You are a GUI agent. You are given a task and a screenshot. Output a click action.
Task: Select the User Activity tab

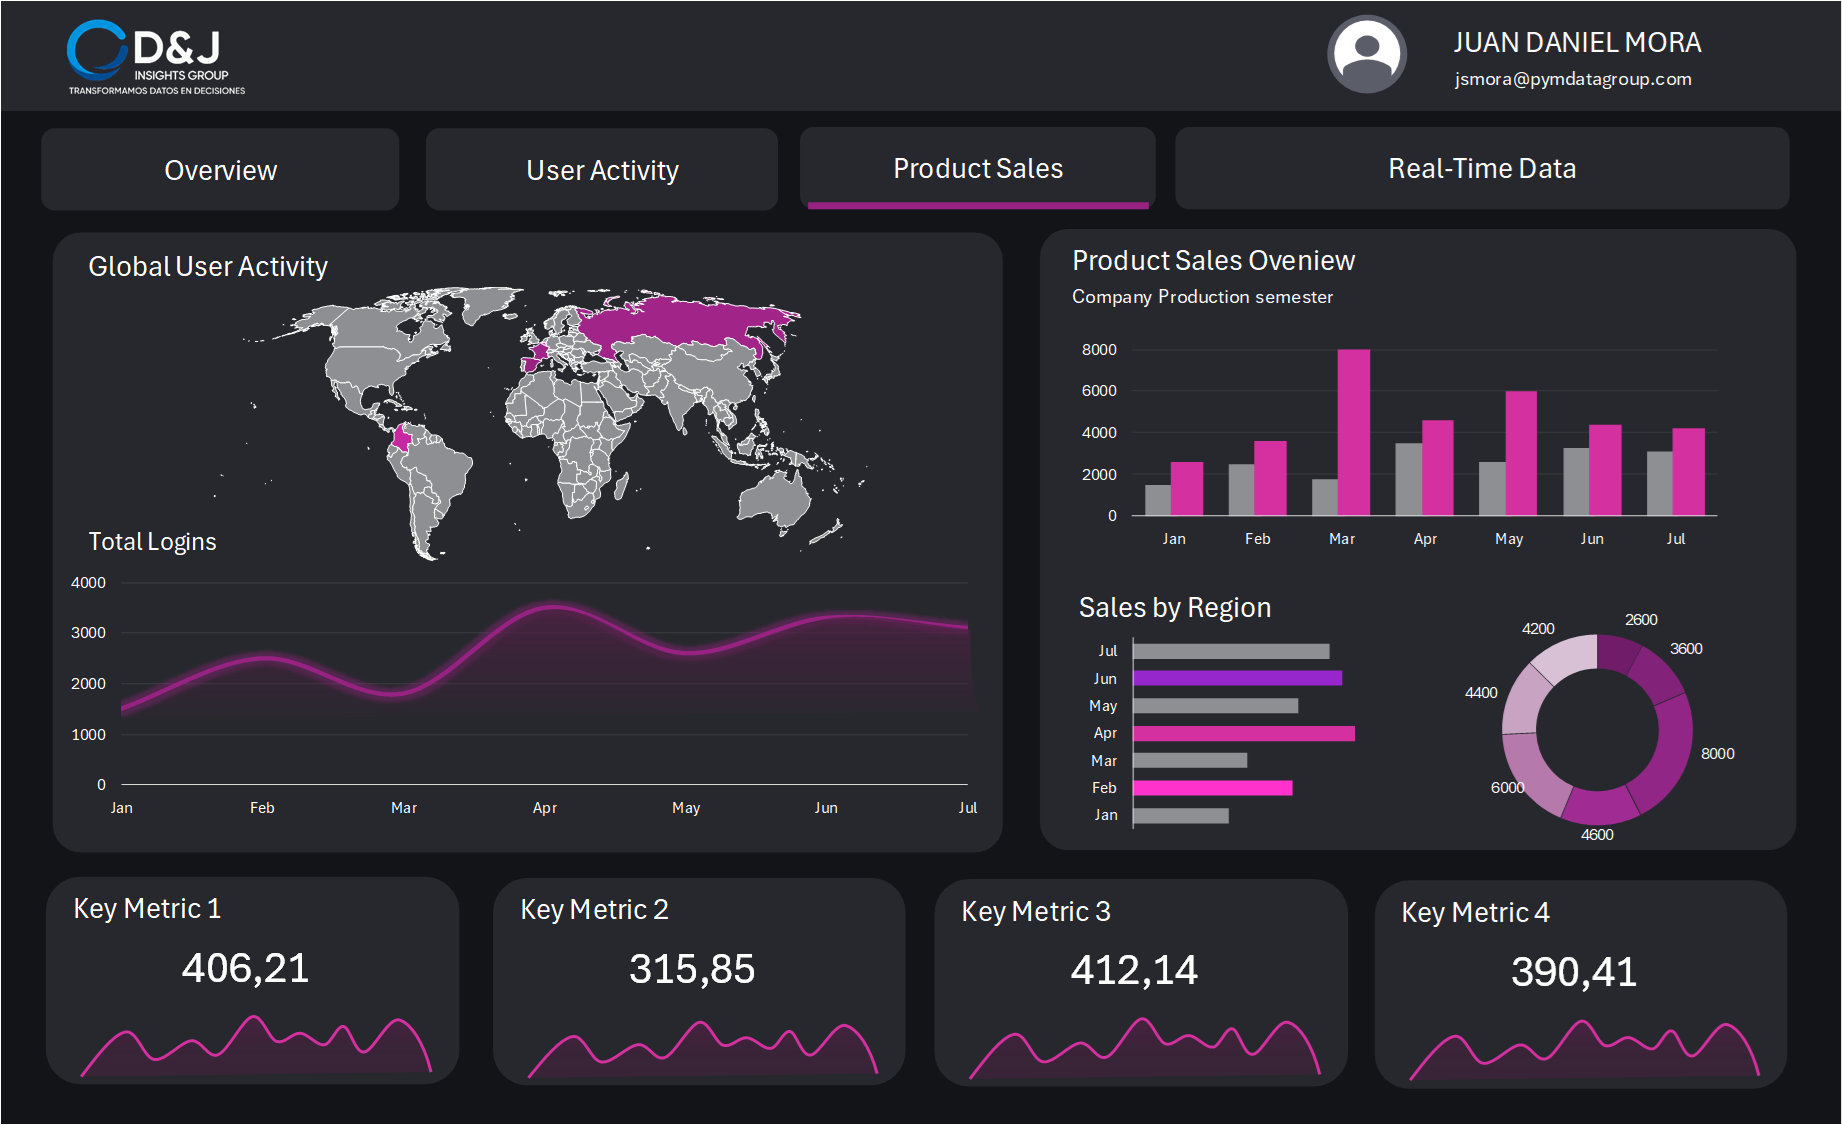pos(601,169)
